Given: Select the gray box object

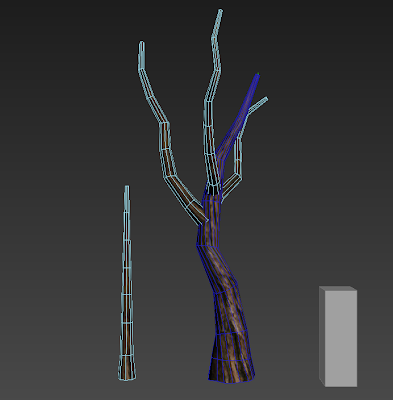Looking at the screenshot, I should (338, 337).
